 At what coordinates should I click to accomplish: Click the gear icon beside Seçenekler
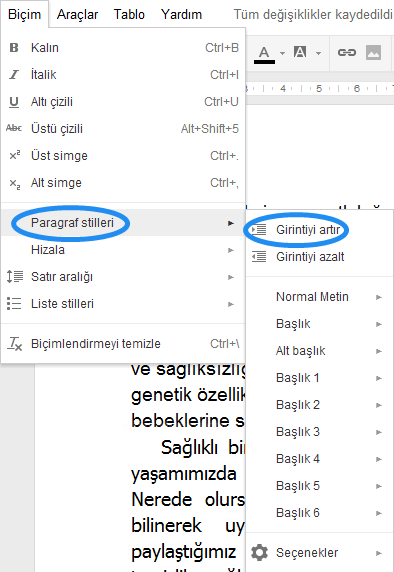click(259, 553)
